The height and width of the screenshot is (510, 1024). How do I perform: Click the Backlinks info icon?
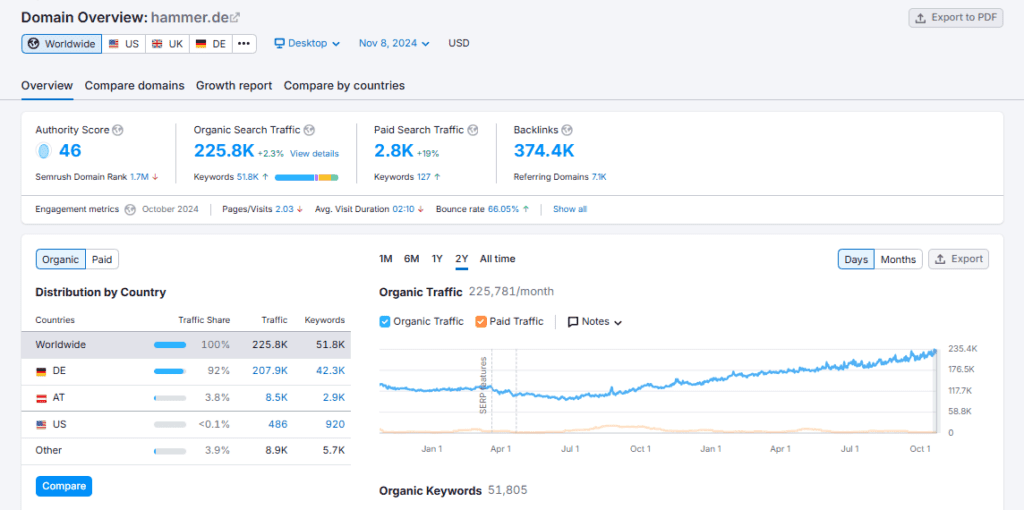pos(567,130)
